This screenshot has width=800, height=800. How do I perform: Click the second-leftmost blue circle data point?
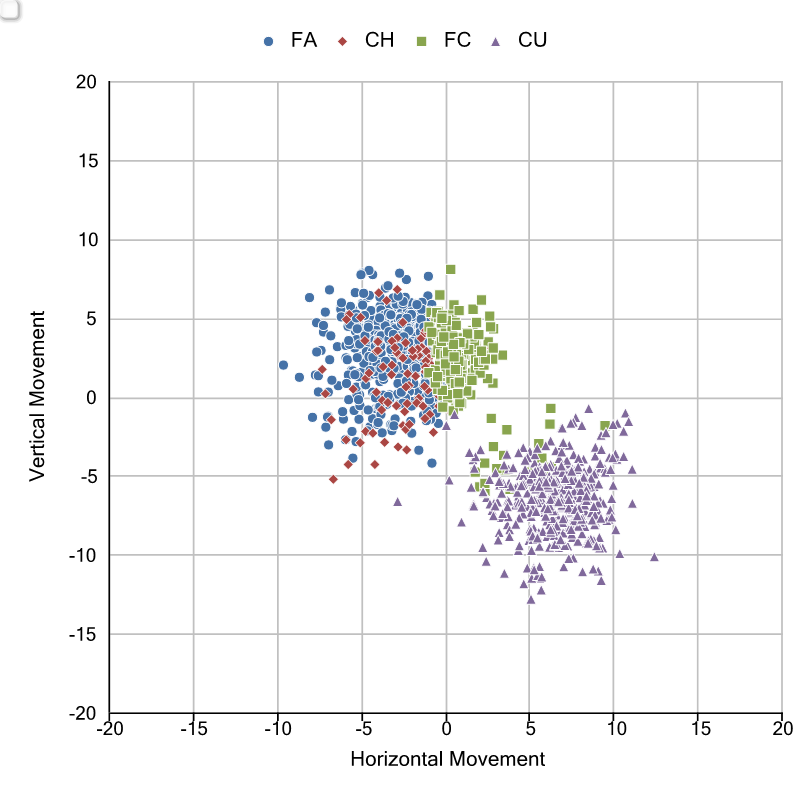(x=299, y=377)
